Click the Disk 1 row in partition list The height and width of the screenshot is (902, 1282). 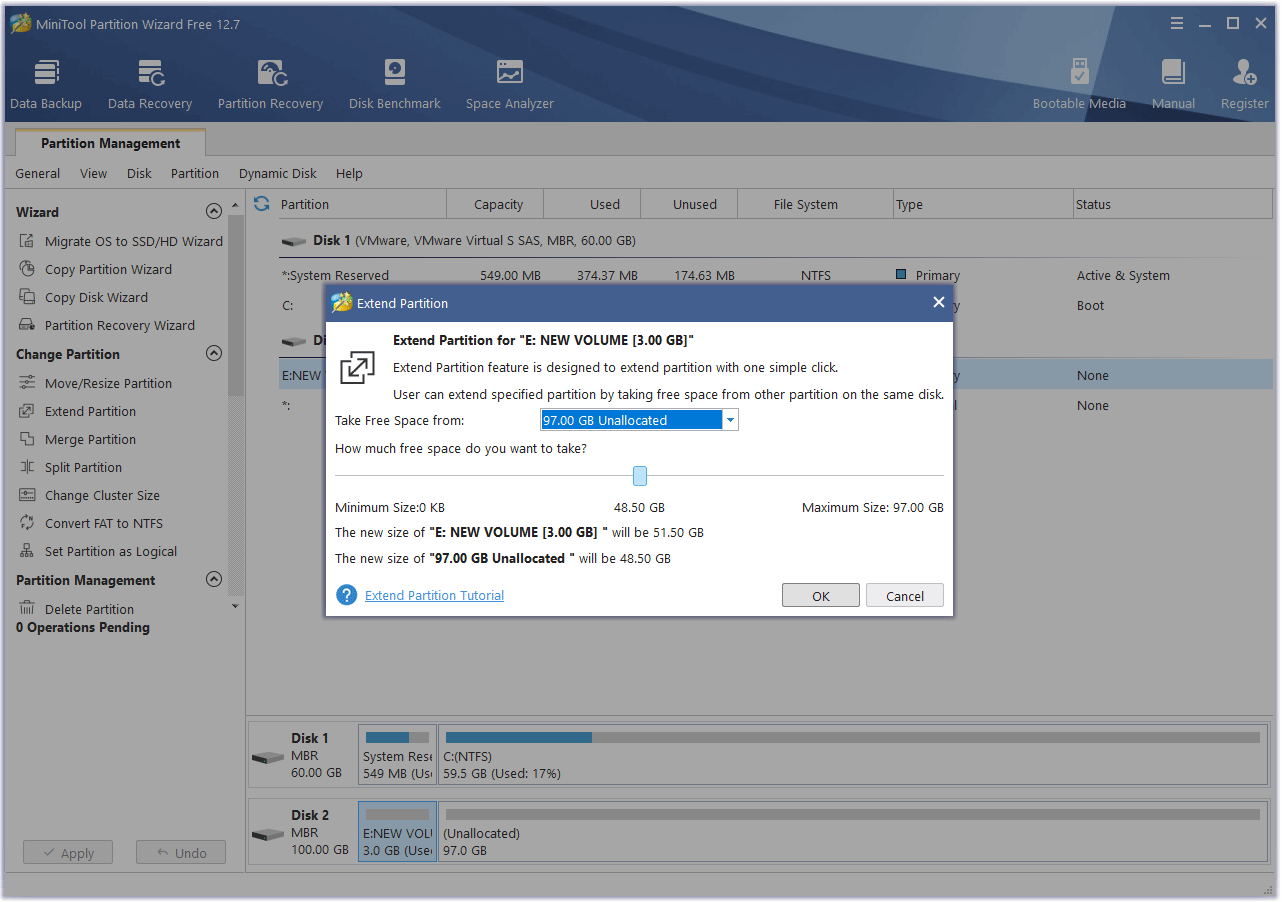(775, 240)
